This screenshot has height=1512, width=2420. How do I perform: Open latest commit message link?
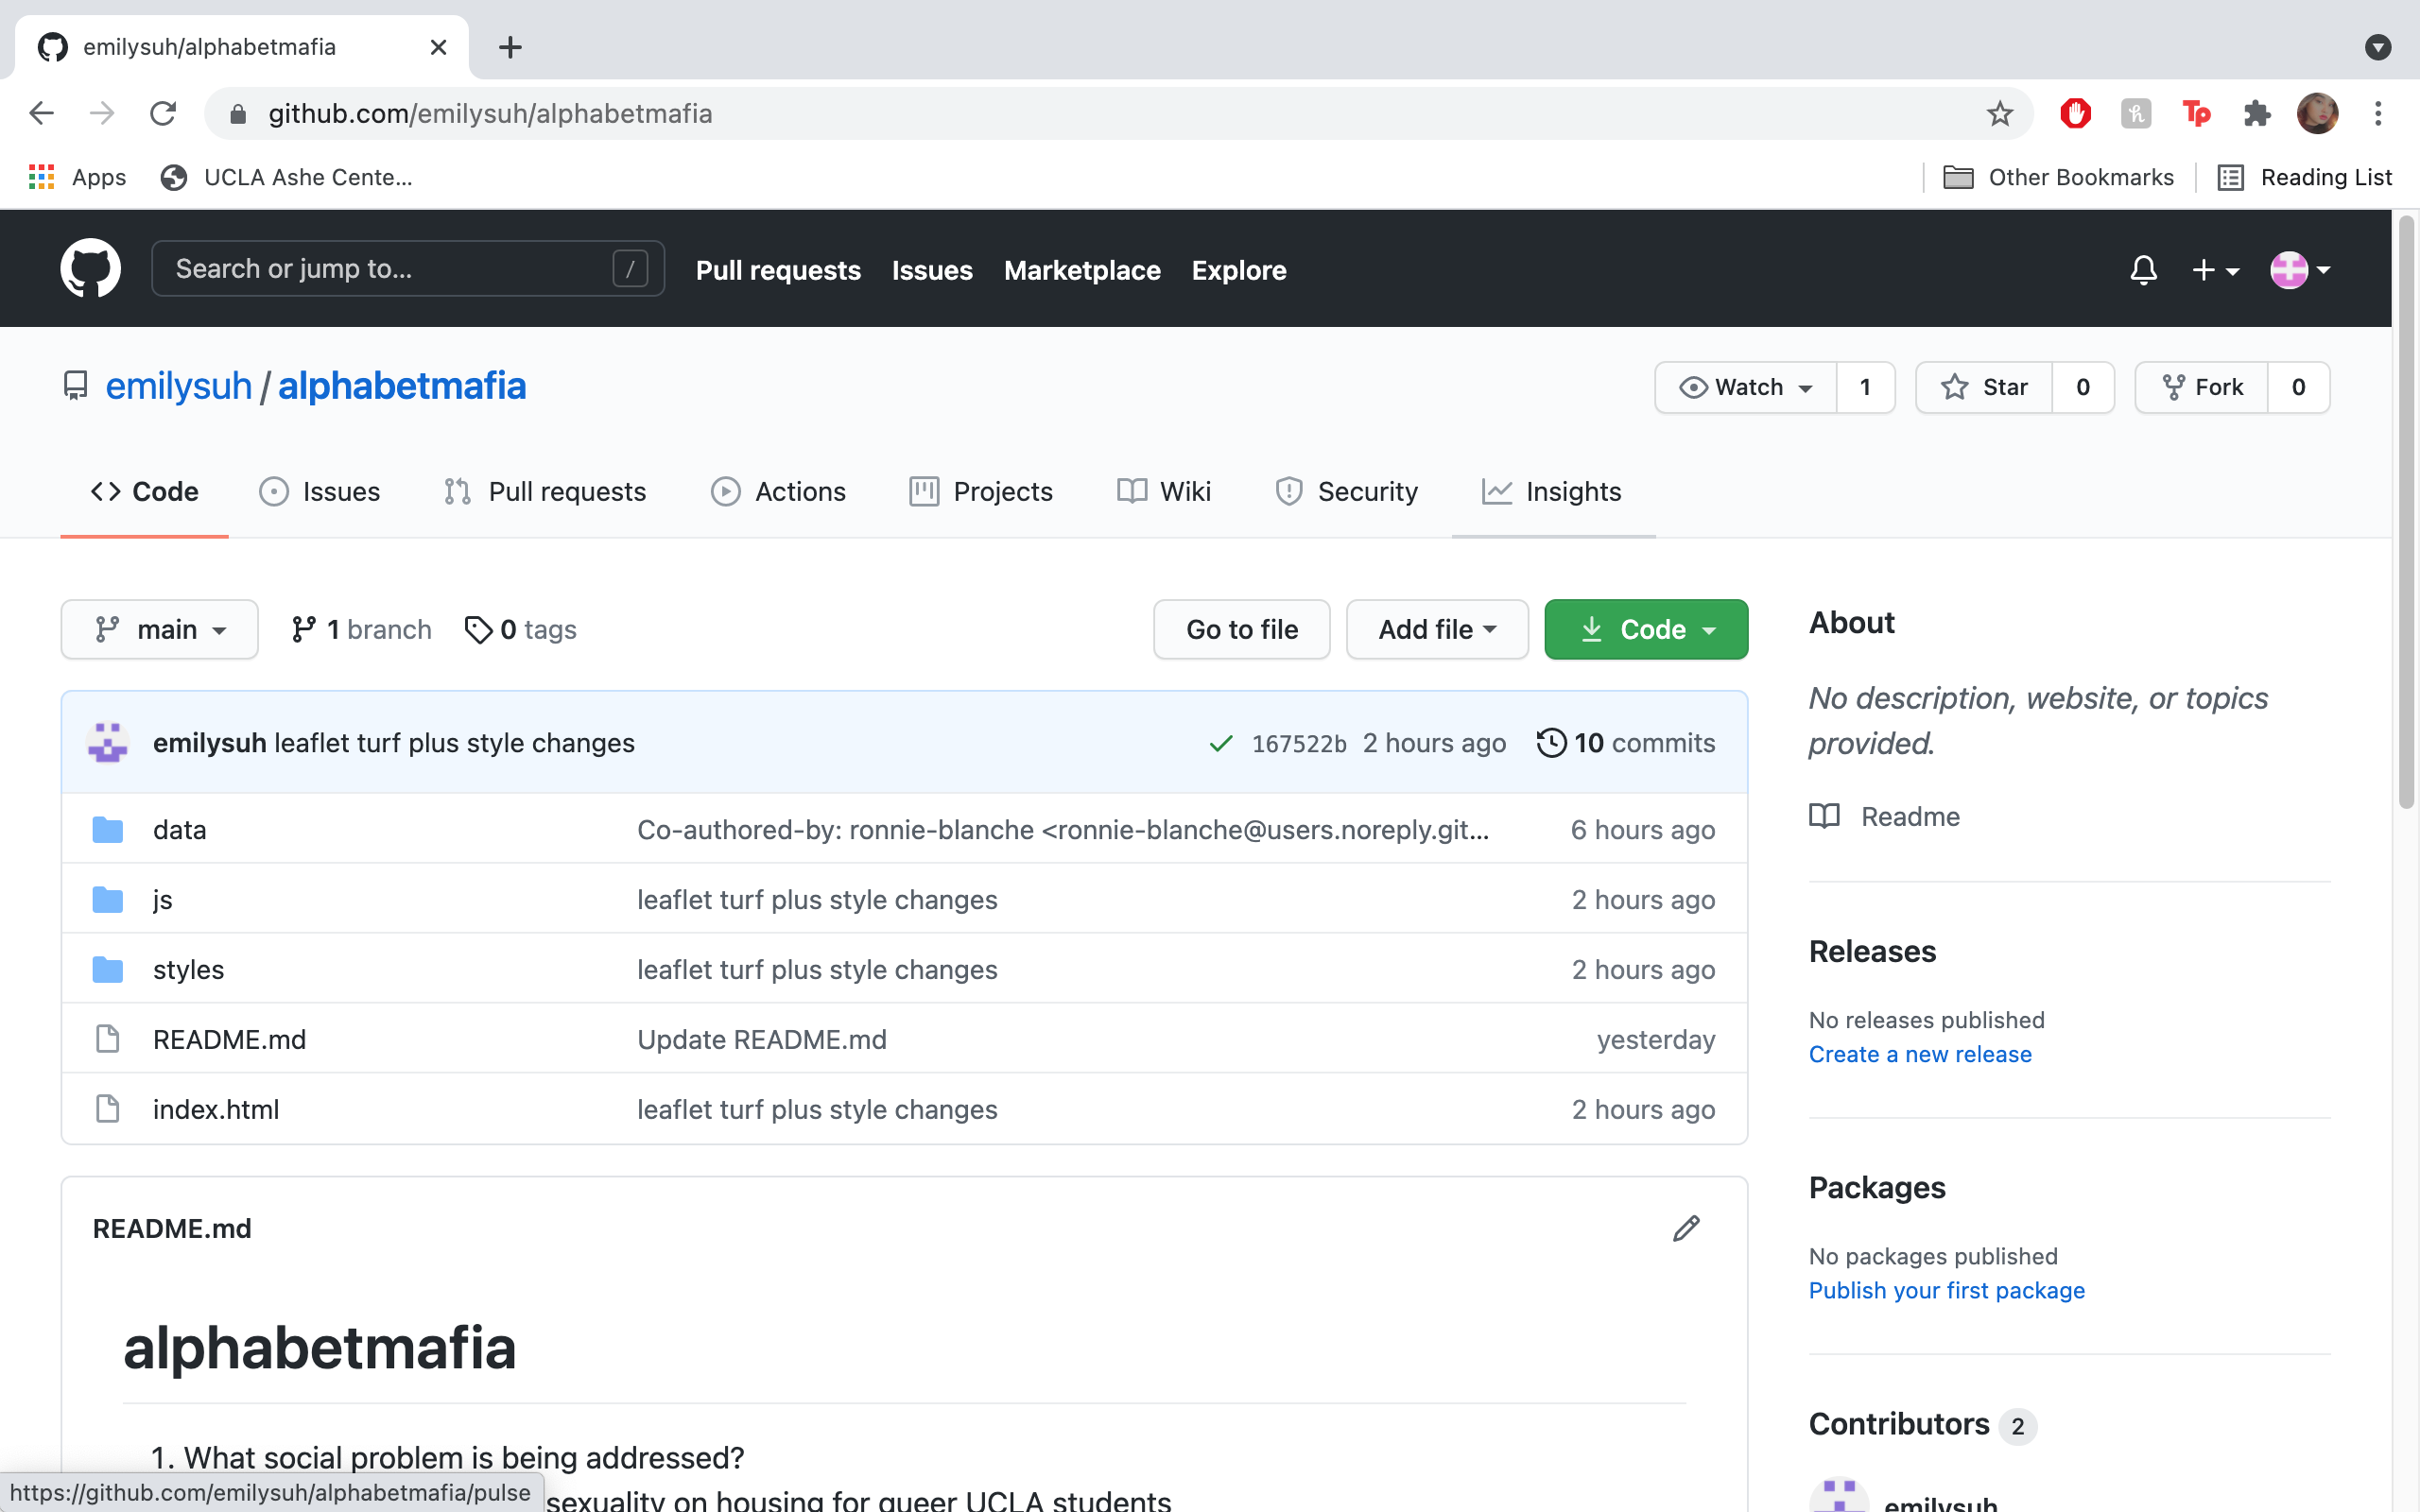(x=455, y=743)
